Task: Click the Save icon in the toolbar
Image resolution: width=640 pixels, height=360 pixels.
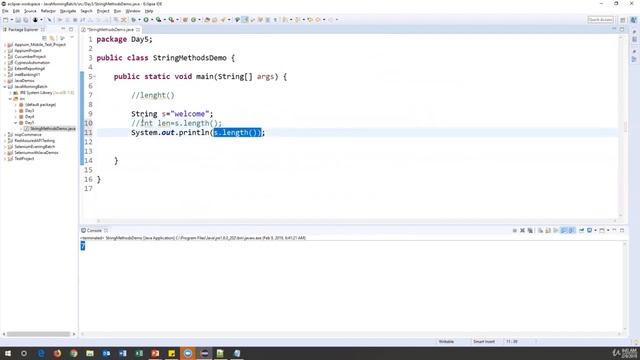Action: tap(18, 20)
